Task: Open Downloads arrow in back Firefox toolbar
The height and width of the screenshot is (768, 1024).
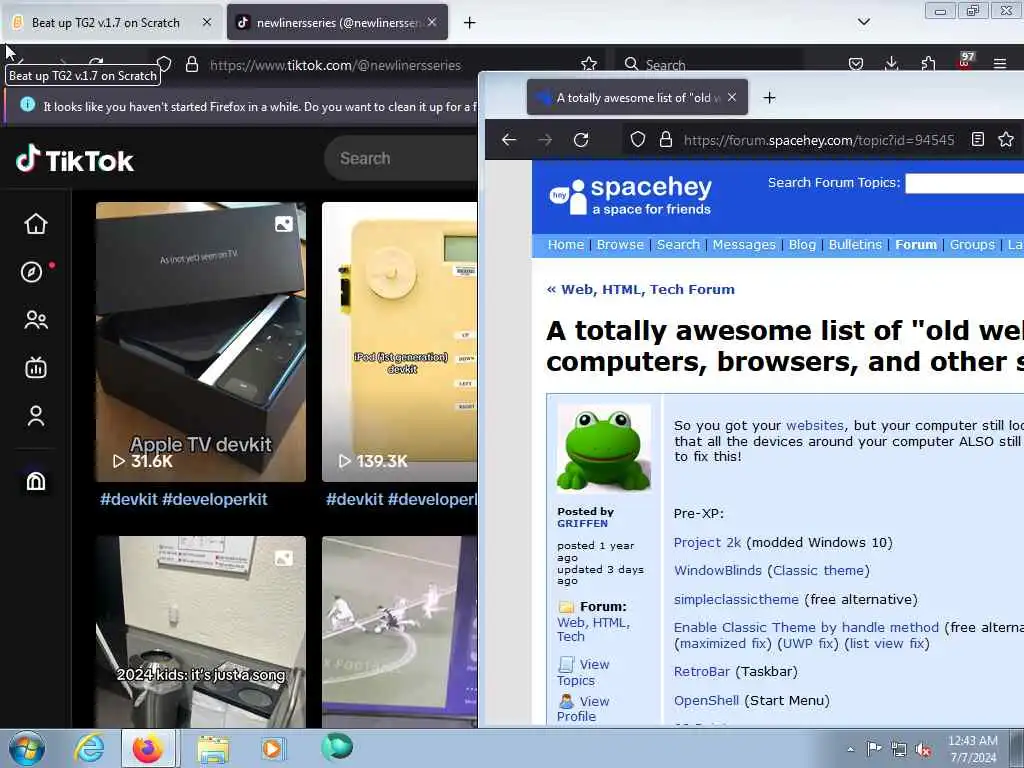Action: pos(891,64)
